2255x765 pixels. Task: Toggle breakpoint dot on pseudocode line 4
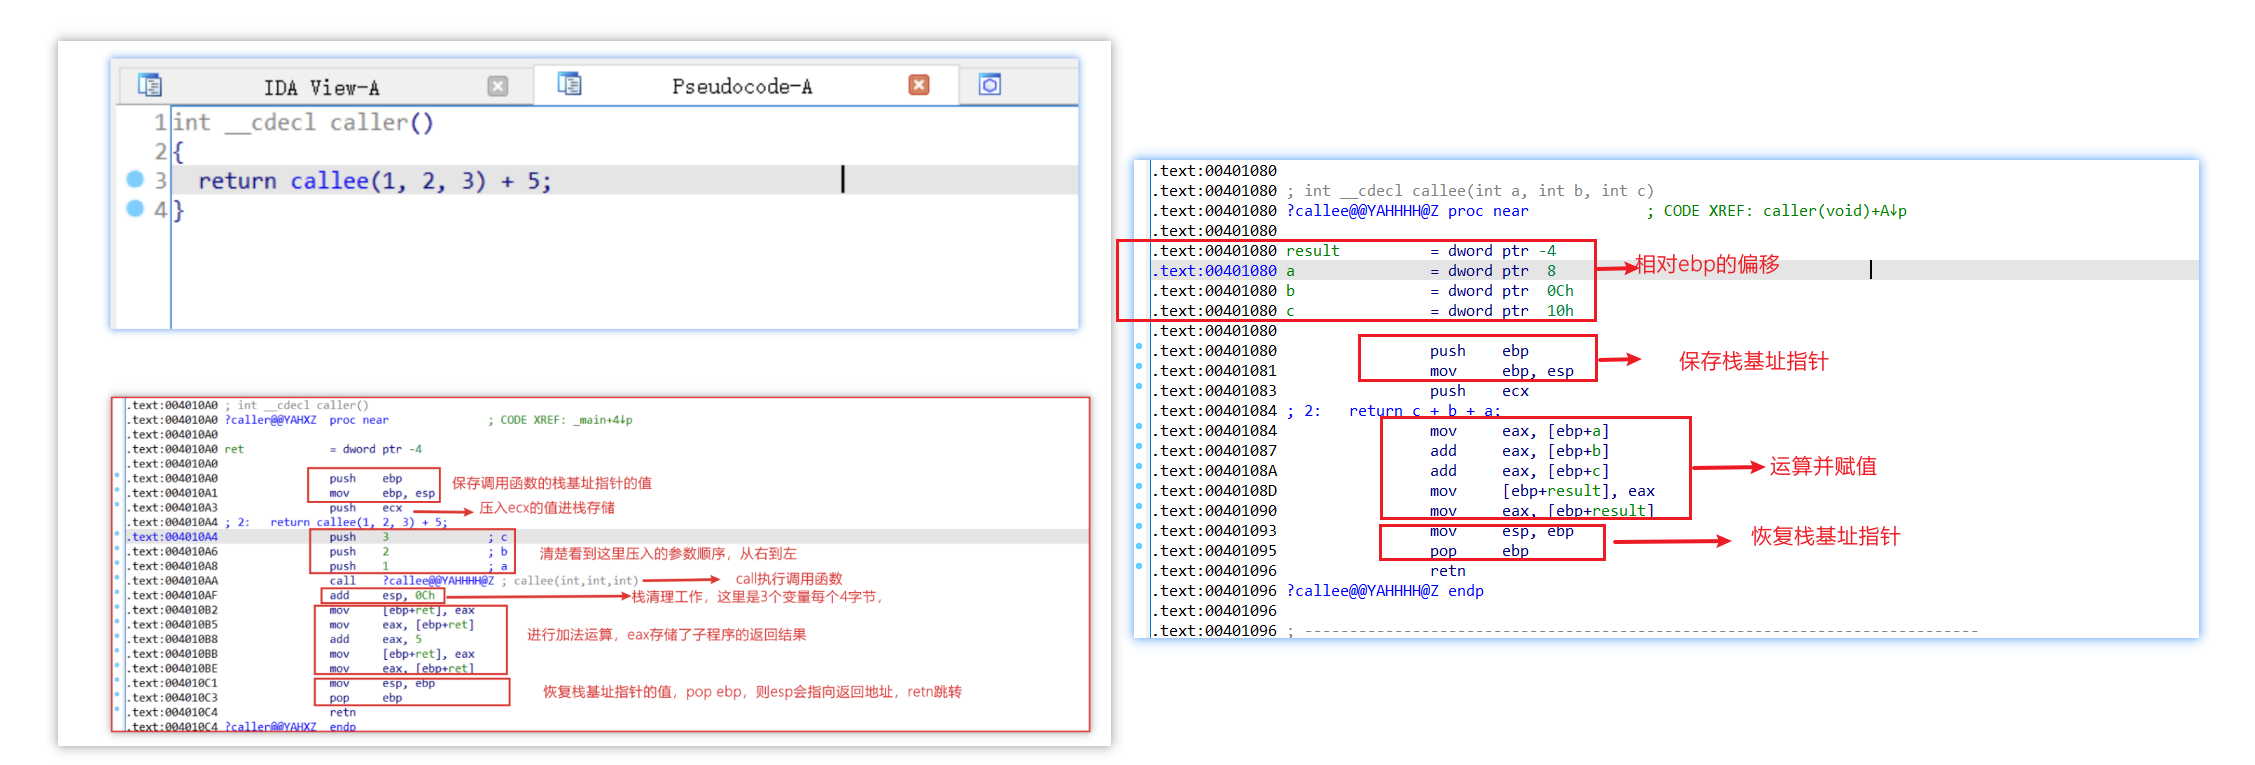tap(136, 208)
